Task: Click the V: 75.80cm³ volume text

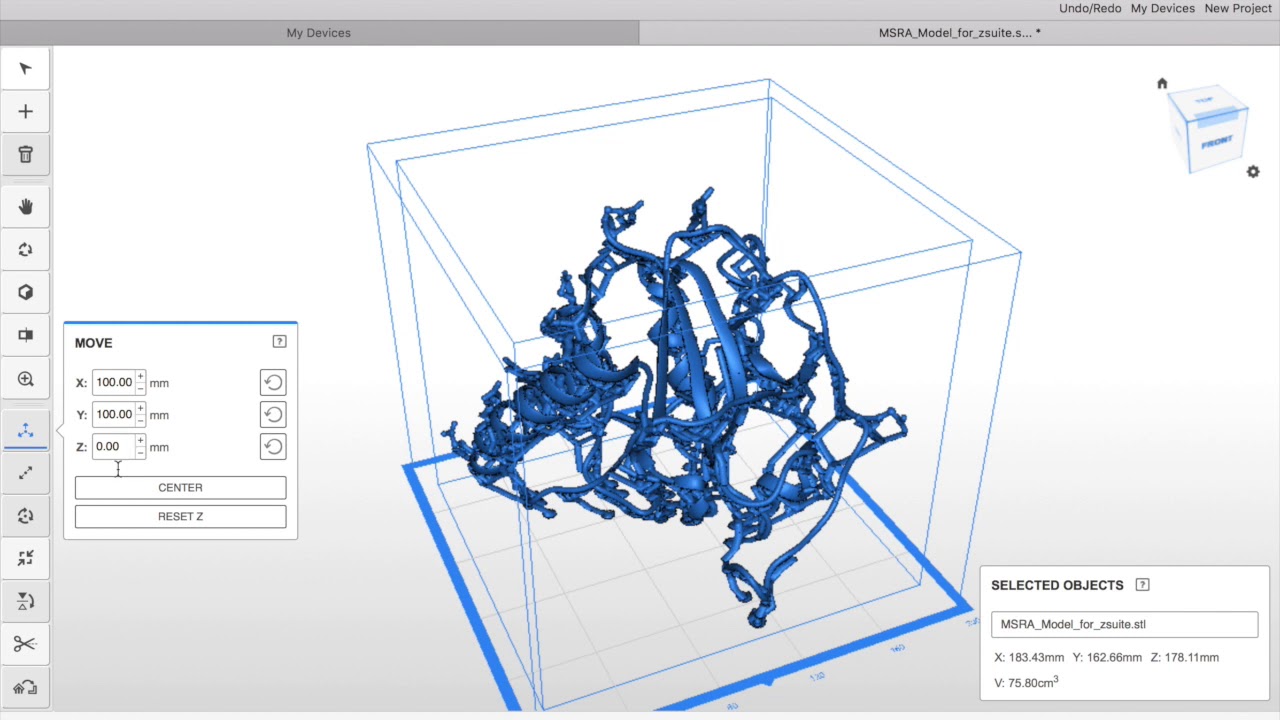Action: (1027, 683)
